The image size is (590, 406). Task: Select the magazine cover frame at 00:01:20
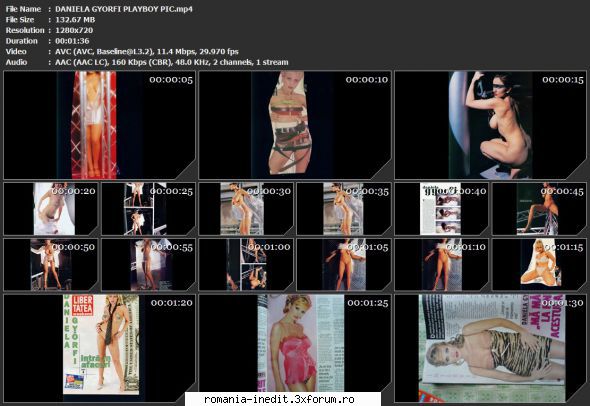pyautogui.click(x=100, y=348)
